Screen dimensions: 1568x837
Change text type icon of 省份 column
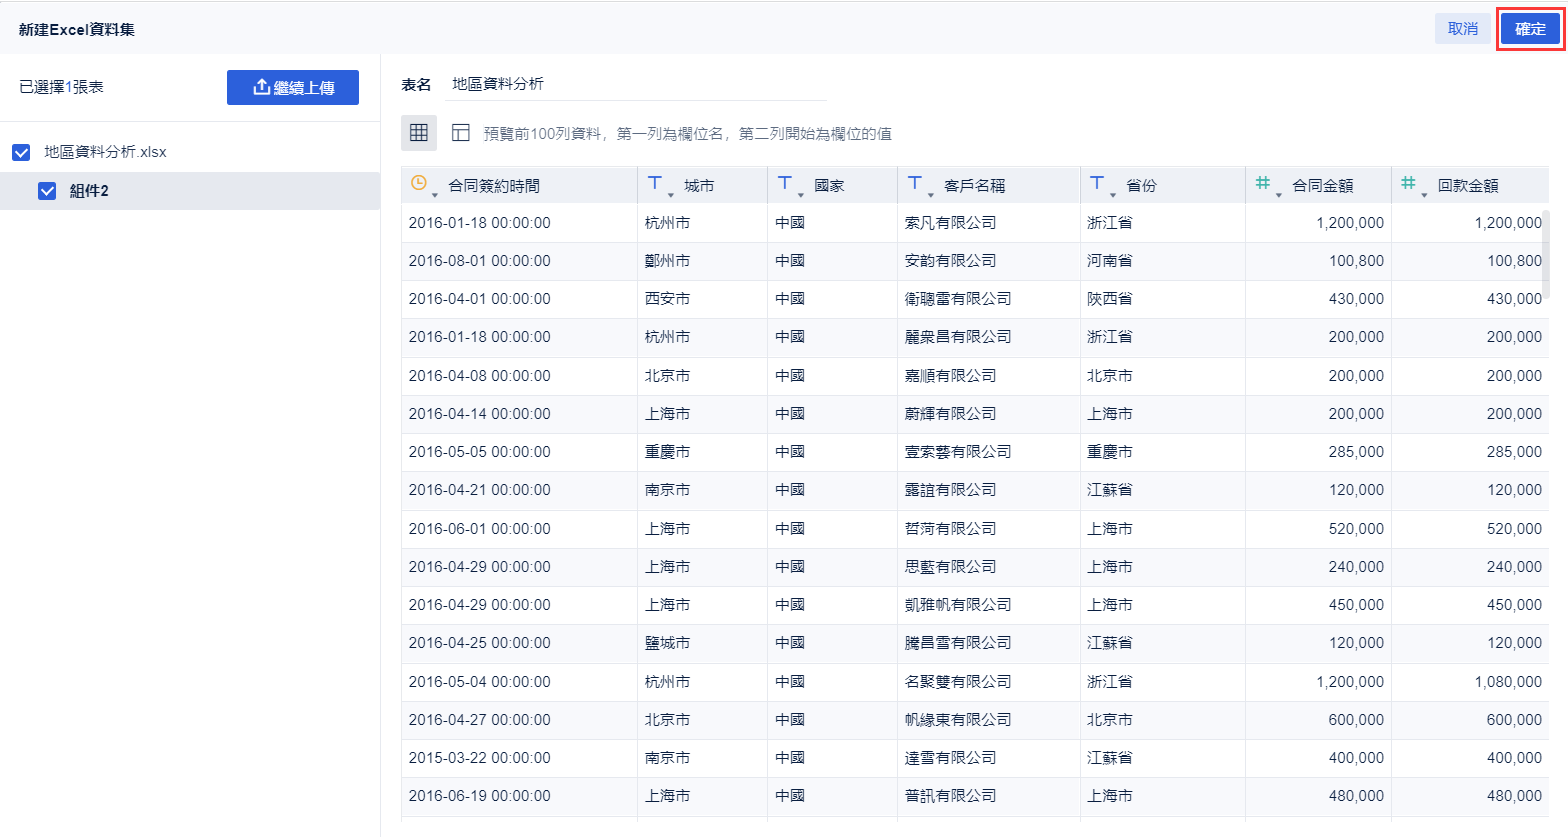(x=1097, y=184)
